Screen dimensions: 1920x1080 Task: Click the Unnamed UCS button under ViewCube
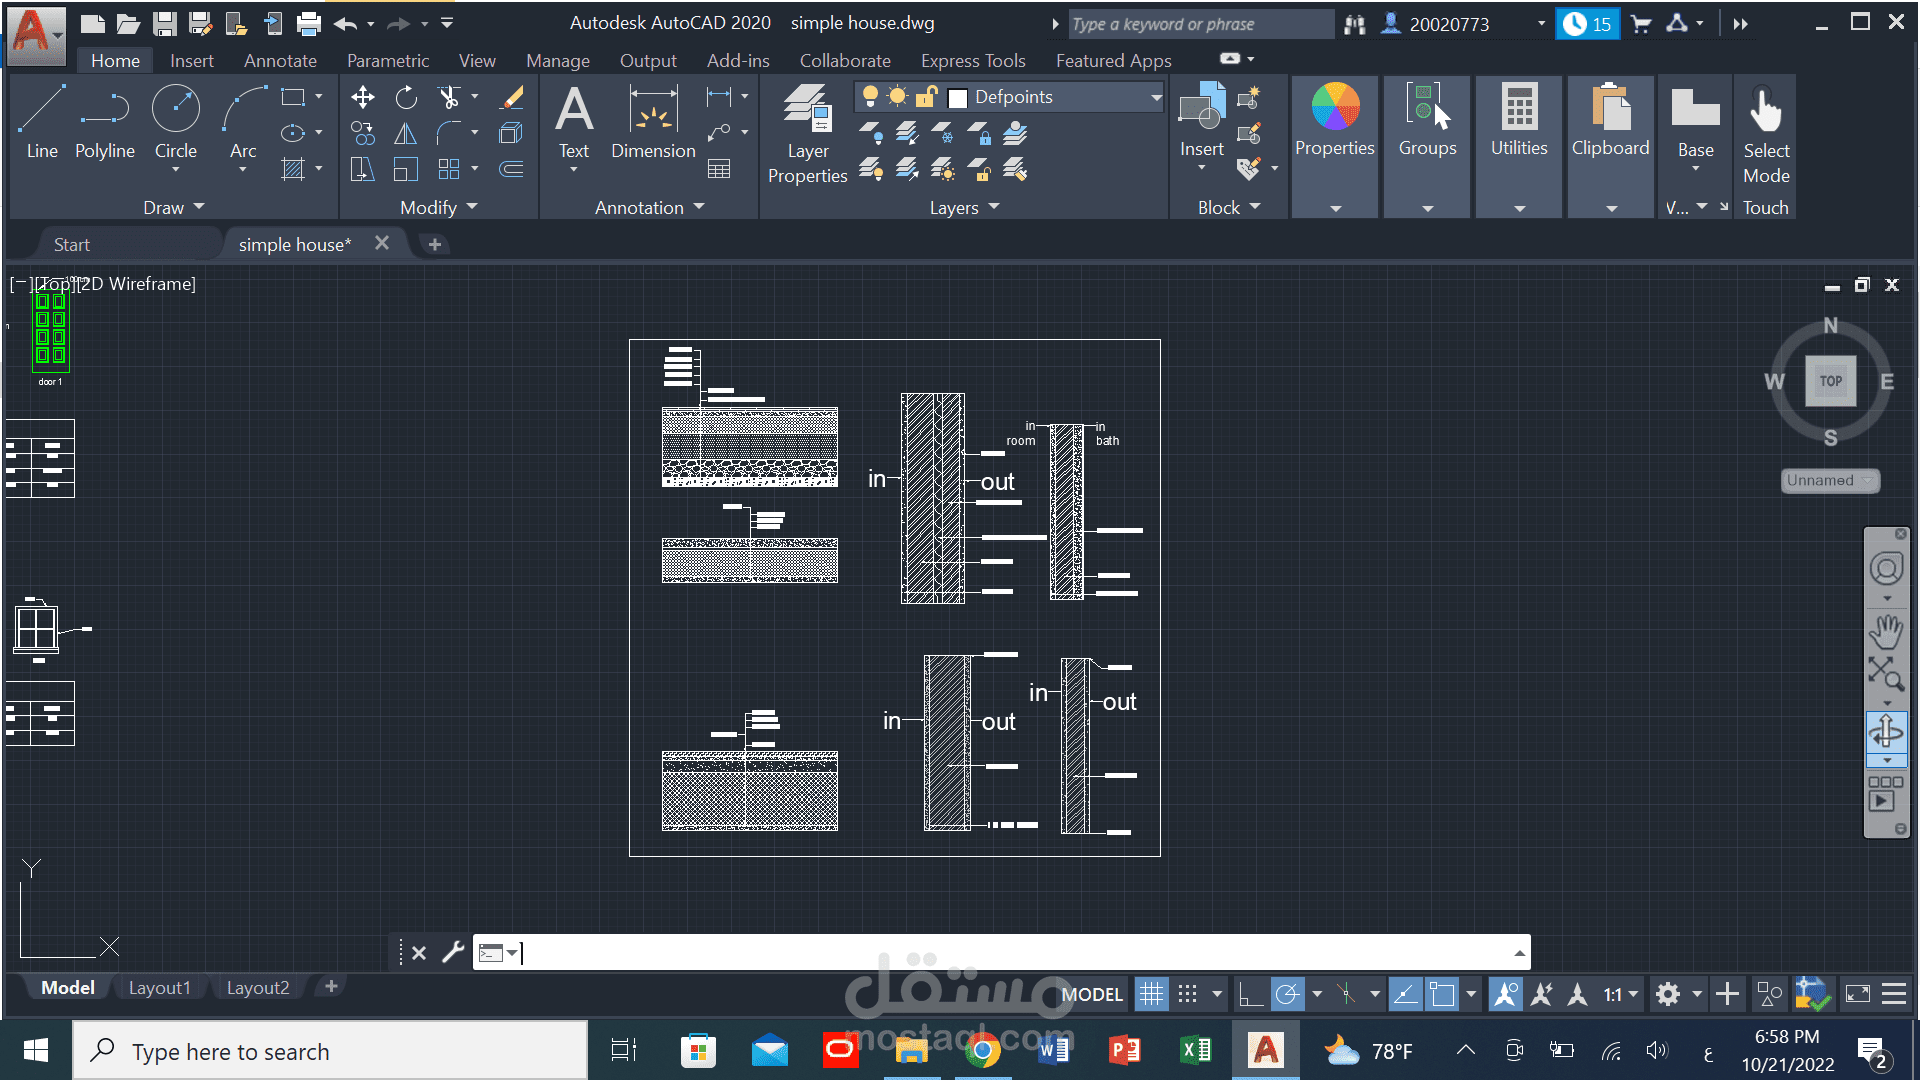pos(1828,480)
